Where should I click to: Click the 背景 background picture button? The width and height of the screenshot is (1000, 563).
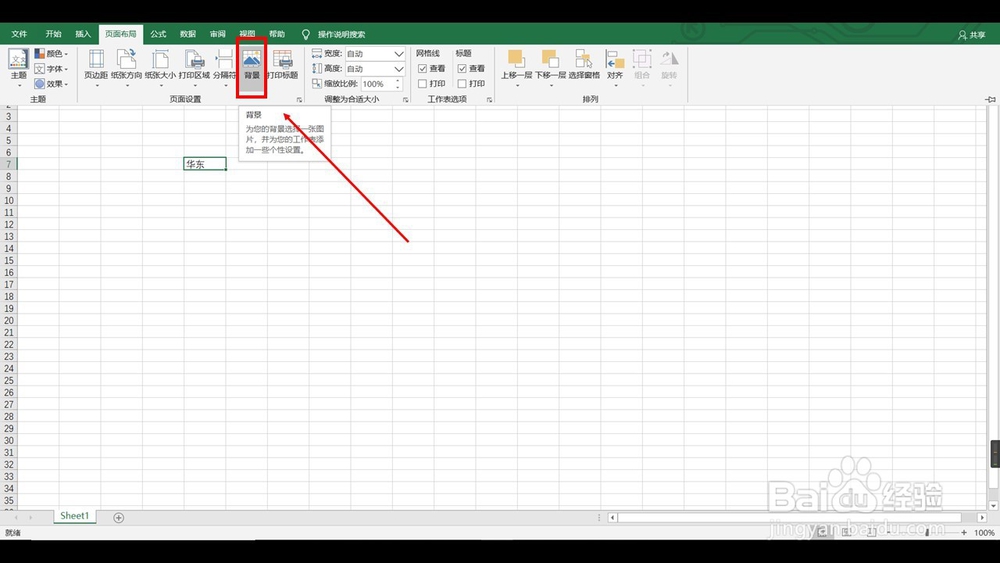252,66
